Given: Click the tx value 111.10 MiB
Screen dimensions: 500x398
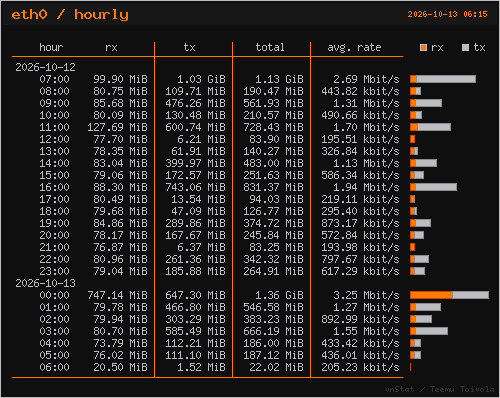Looking at the screenshot, I should coord(195,355).
